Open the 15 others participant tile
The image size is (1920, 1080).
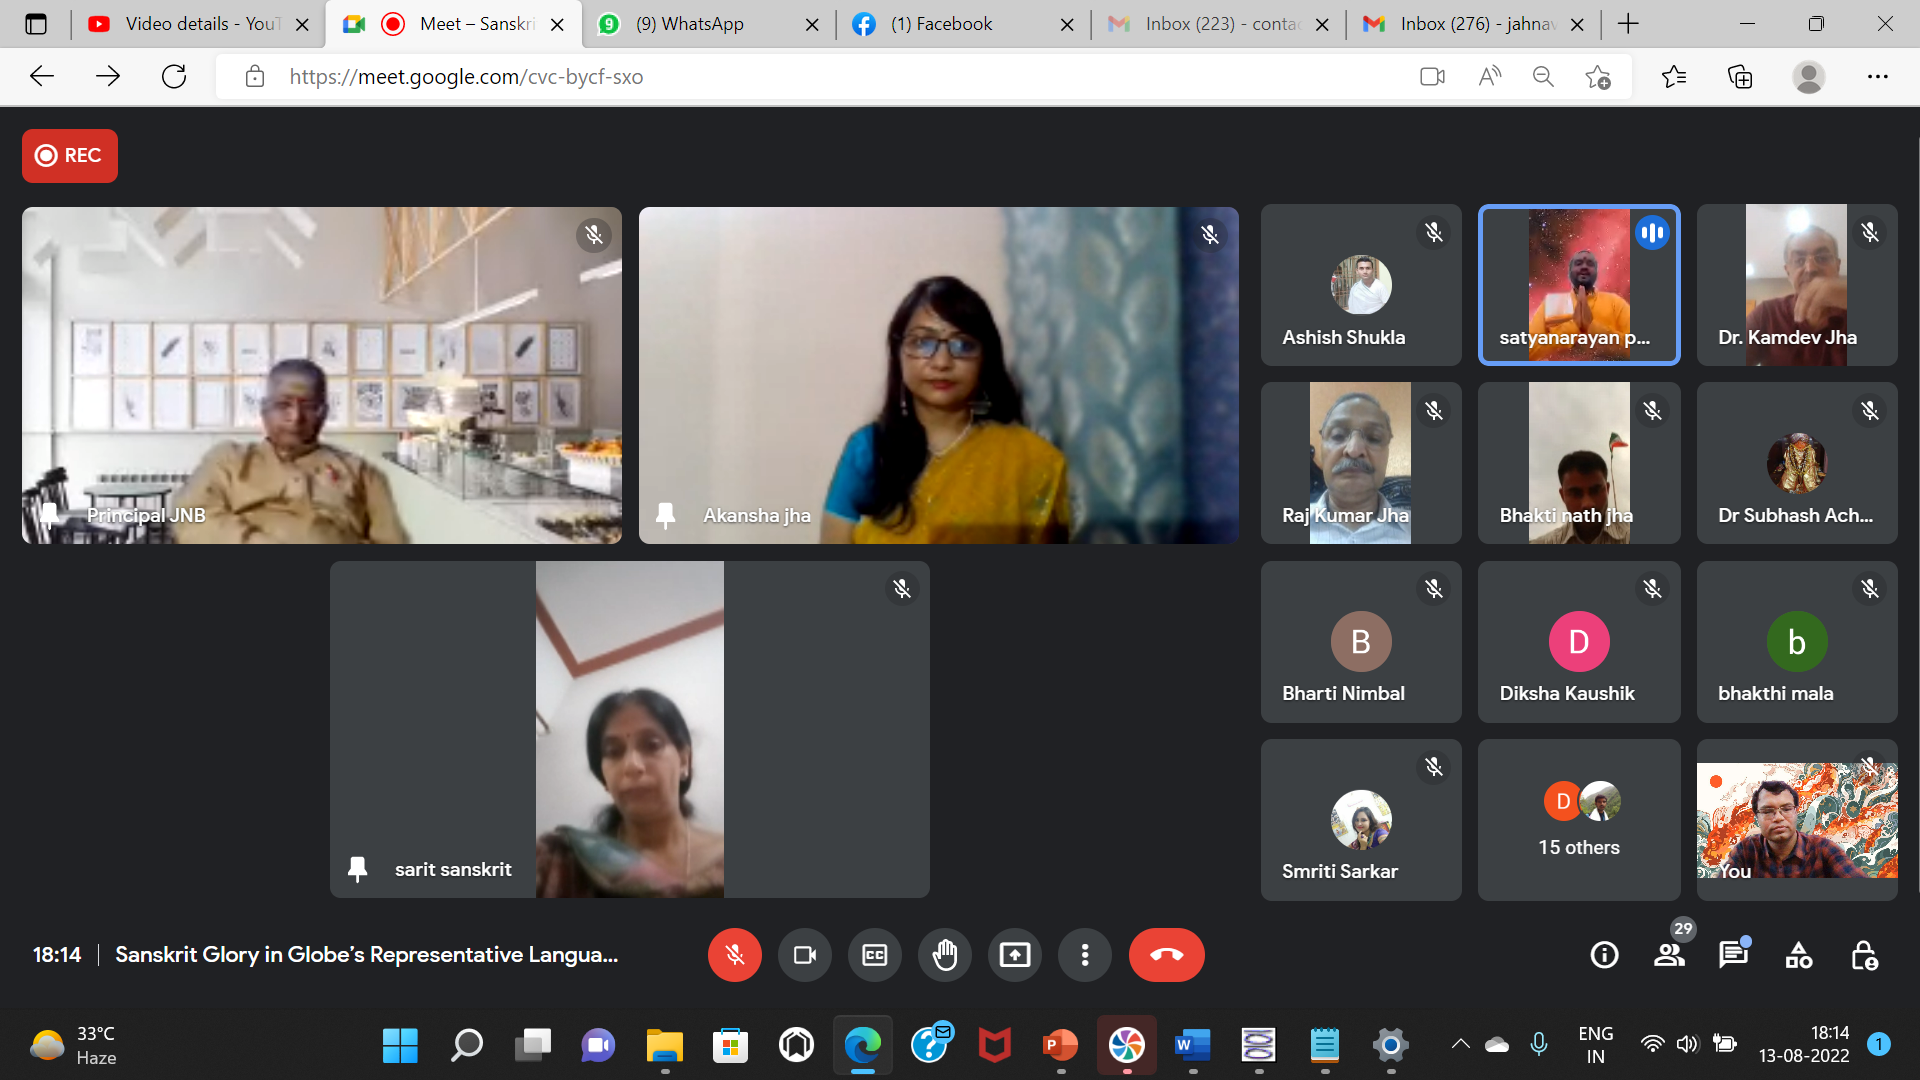coord(1578,820)
